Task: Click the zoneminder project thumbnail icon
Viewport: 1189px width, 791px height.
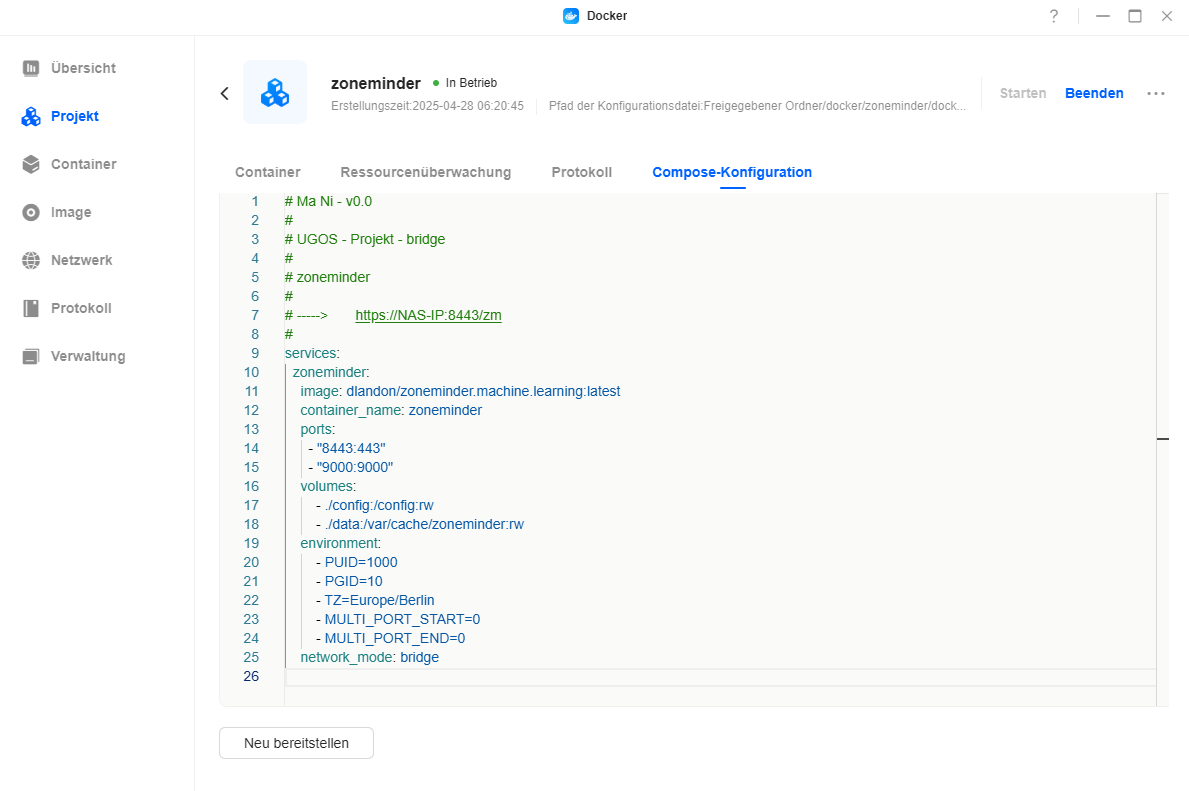Action: tap(275, 92)
